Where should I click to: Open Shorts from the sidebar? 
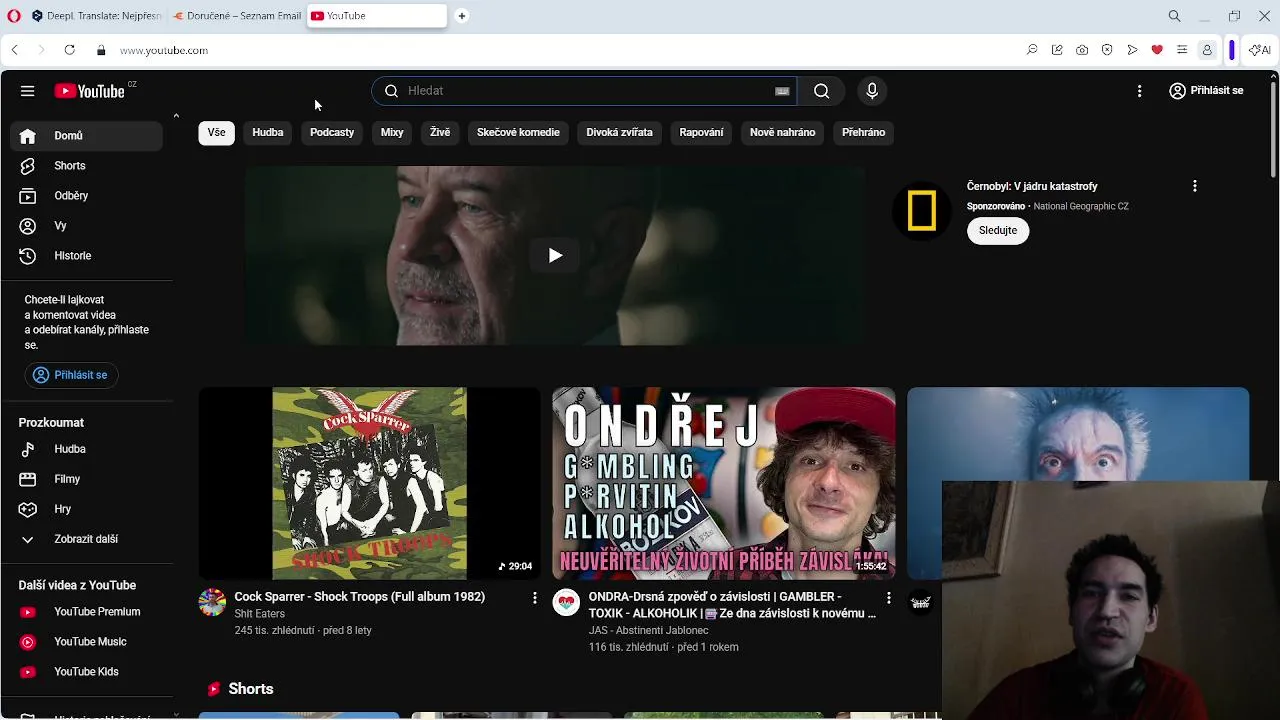87,166
